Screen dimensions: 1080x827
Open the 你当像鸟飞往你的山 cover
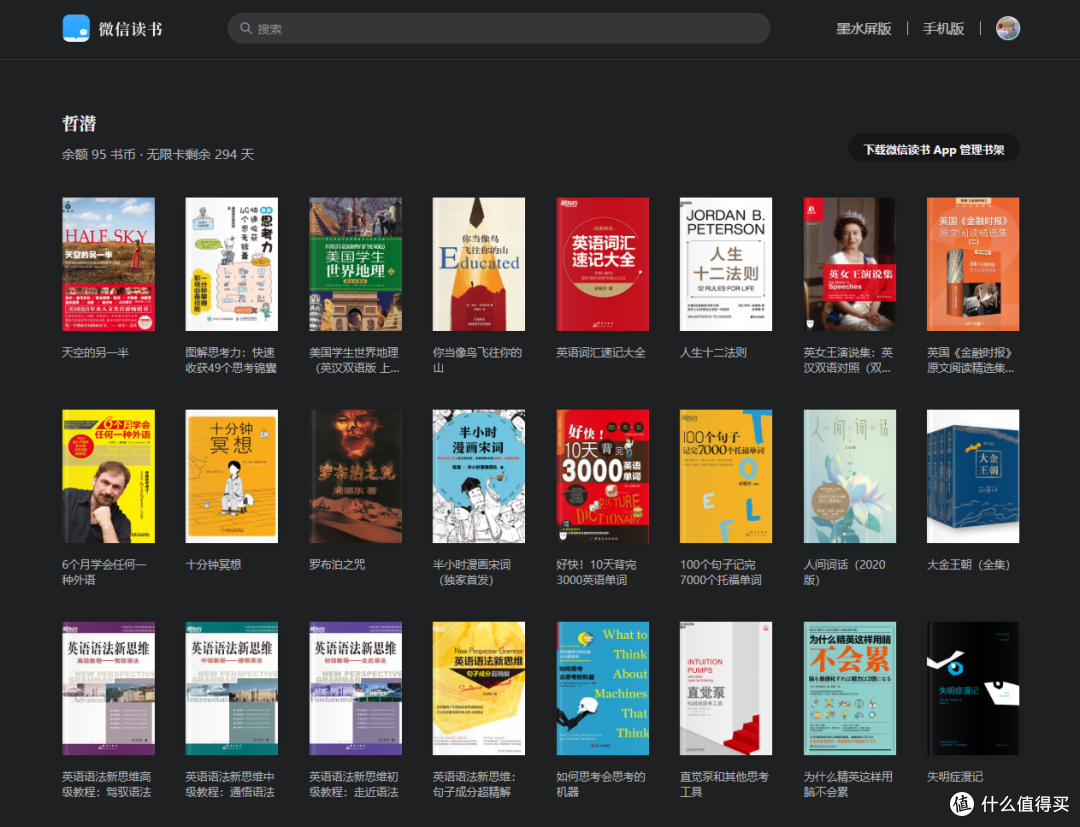point(479,264)
